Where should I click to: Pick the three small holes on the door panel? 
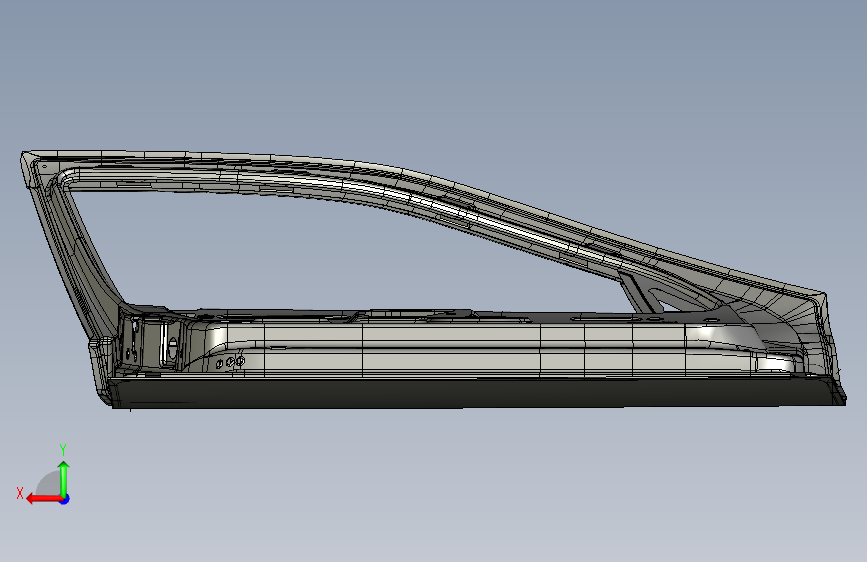tap(229, 362)
